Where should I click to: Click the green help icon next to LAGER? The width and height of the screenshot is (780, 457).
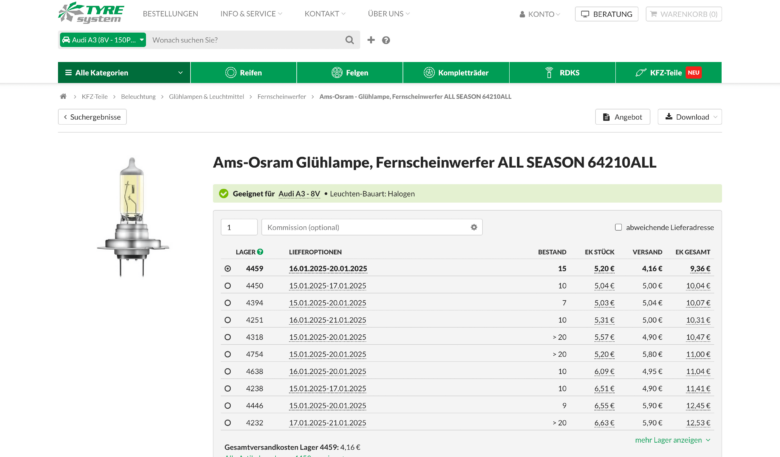tap(260, 252)
